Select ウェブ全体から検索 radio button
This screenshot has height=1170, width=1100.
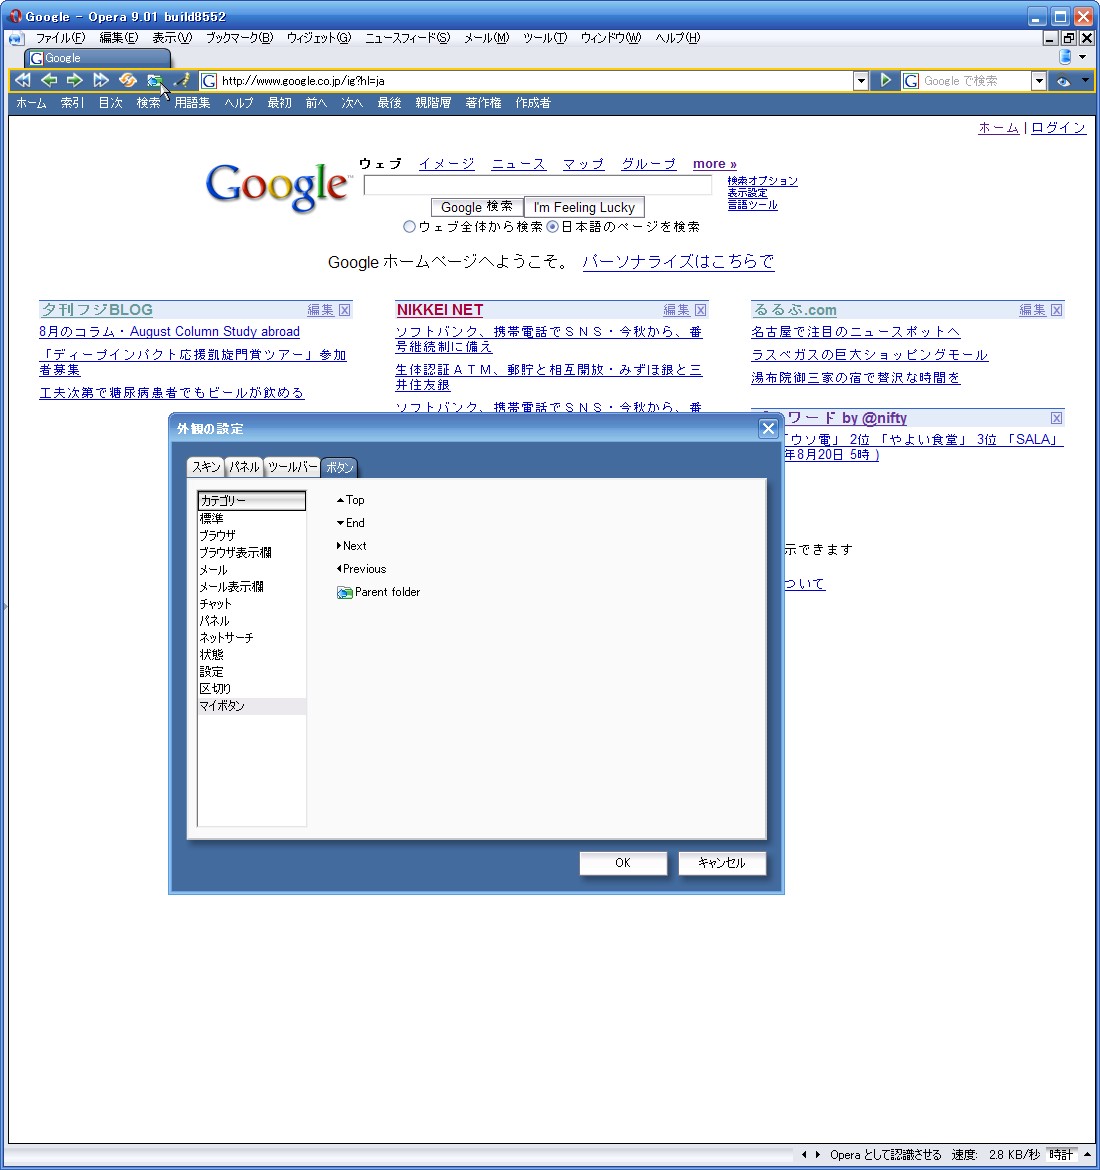tap(409, 226)
